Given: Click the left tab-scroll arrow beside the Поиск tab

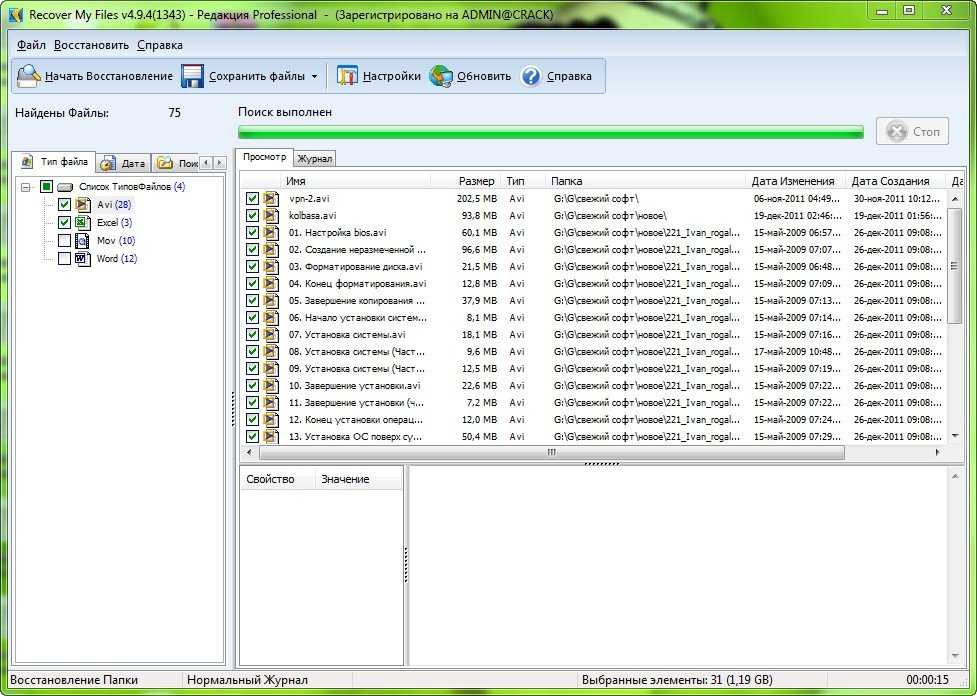Looking at the screenshot, I should [207, 163].
